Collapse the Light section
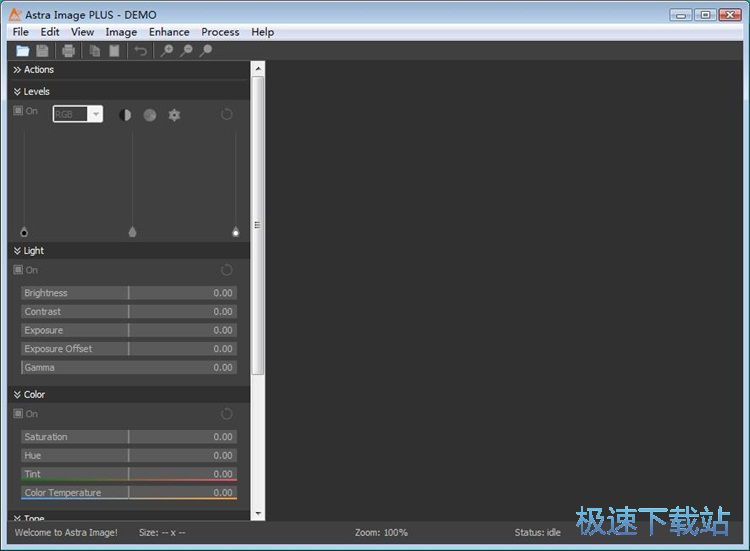This screenshot has height=551, width=750. [17, 251]
